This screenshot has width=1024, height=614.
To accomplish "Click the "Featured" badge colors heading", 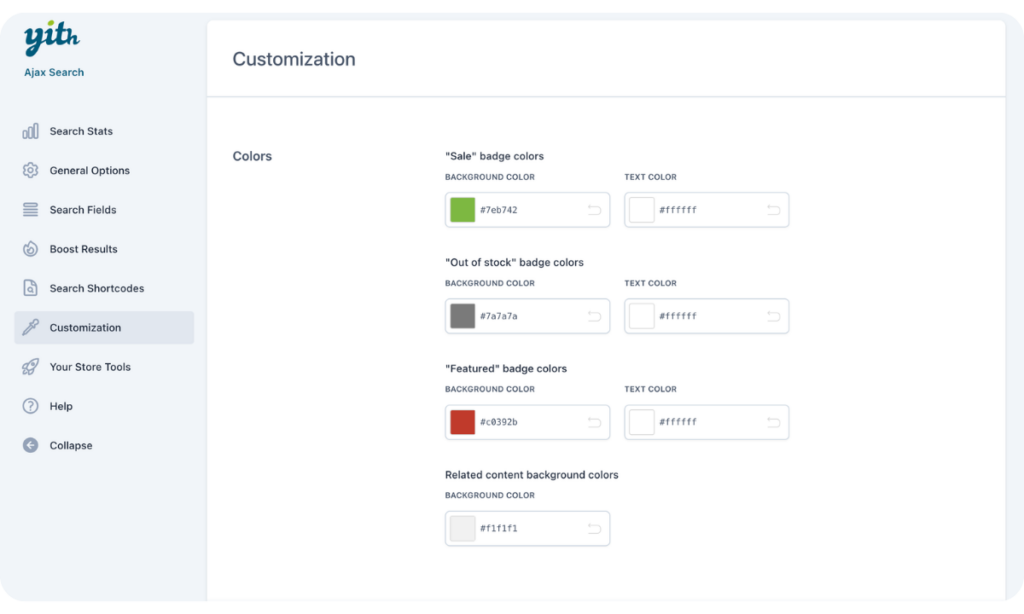I will click(505, 368).
